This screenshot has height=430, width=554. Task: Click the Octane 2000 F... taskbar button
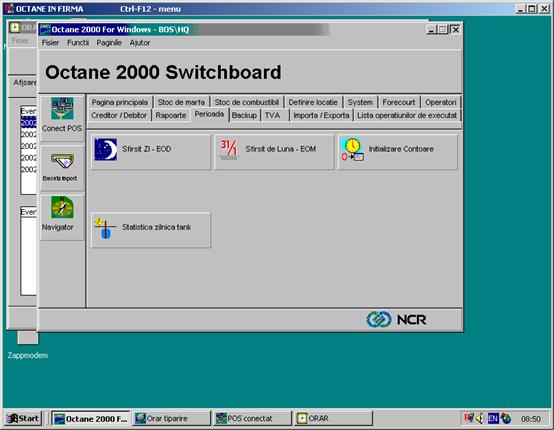[91, 418]
